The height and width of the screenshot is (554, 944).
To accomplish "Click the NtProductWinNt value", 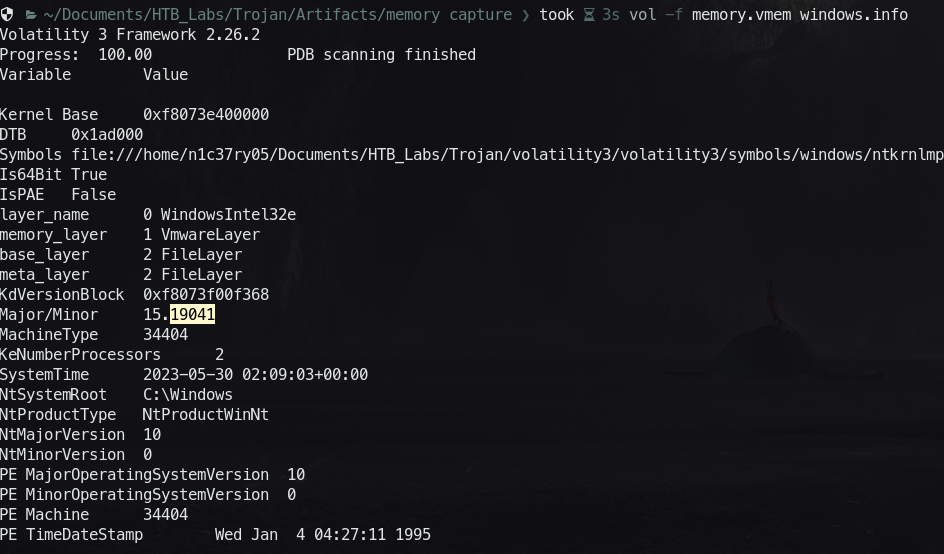I will pos(206,415).
